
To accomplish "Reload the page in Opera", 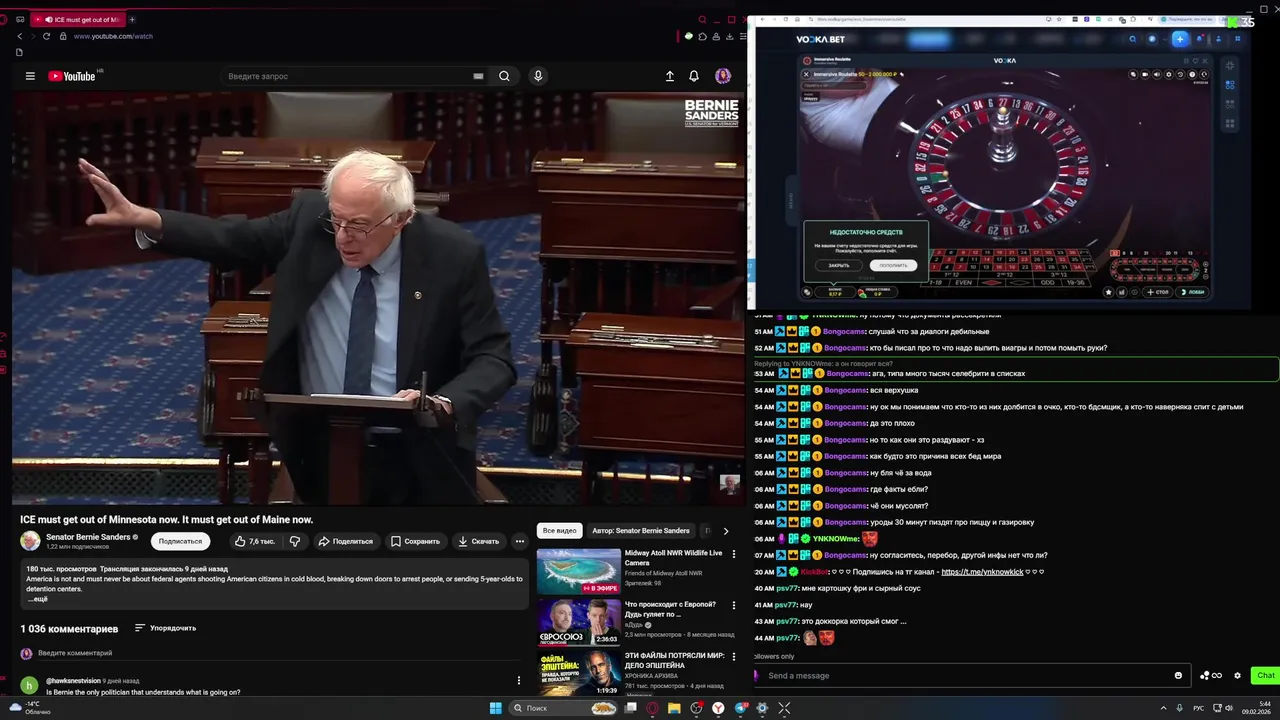I will pos(46,36).
